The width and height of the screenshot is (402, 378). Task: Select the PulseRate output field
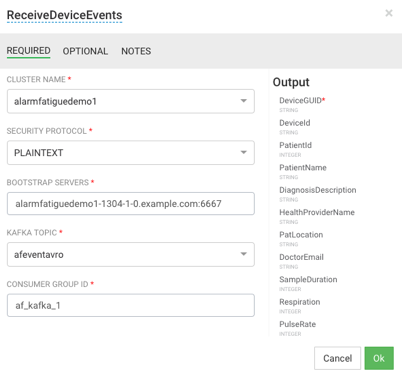click(297, 324)
